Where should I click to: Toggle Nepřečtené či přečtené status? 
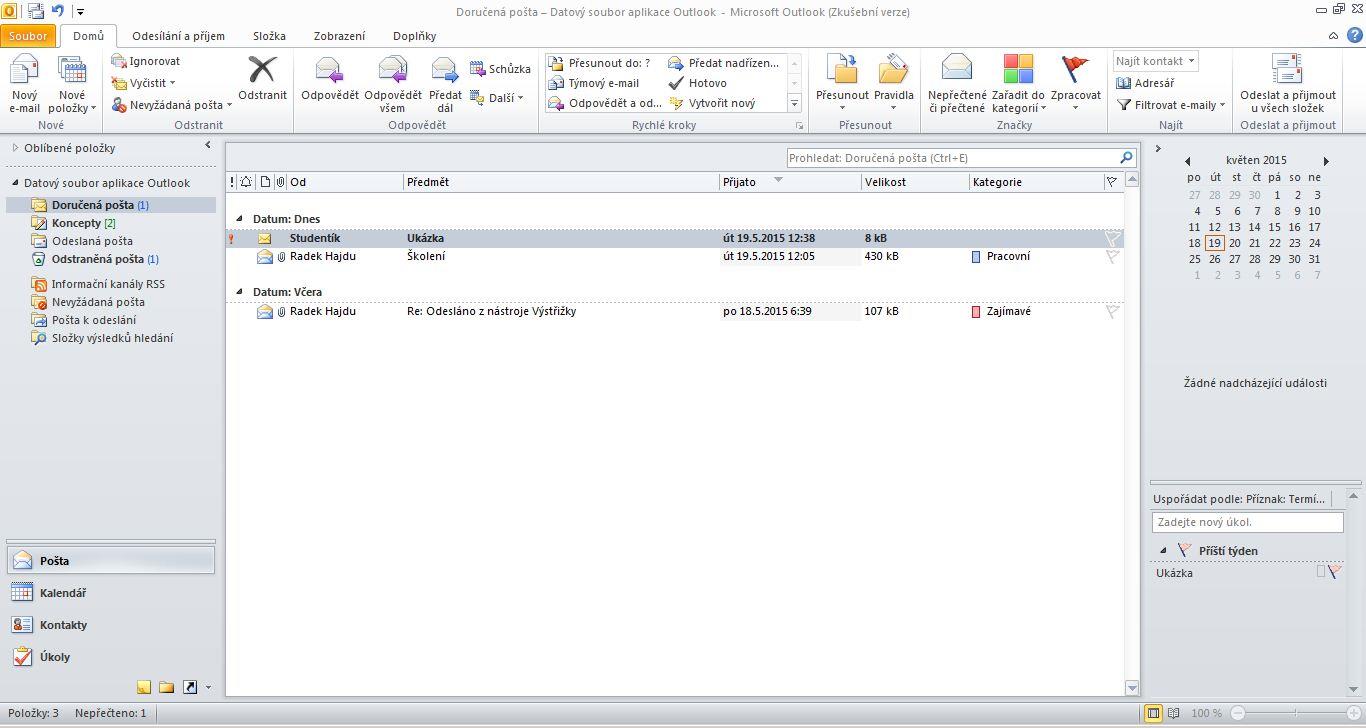pyautogui.click(x=957, y=85)
